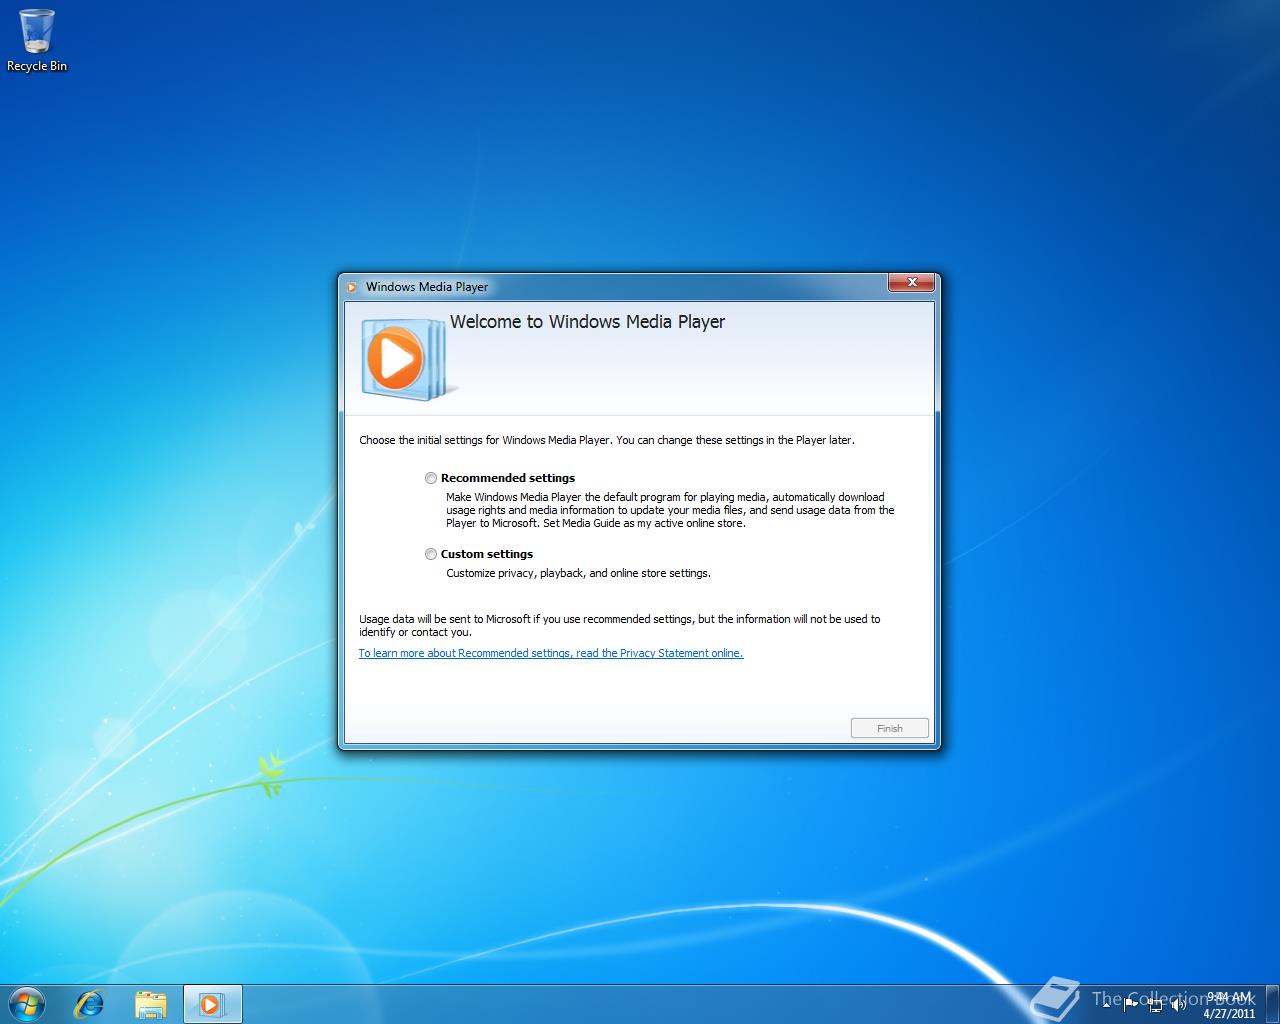Close the Windows Media Player dialog
The width and height of the screenshot is (1280, 1024).
coord(912,283)
